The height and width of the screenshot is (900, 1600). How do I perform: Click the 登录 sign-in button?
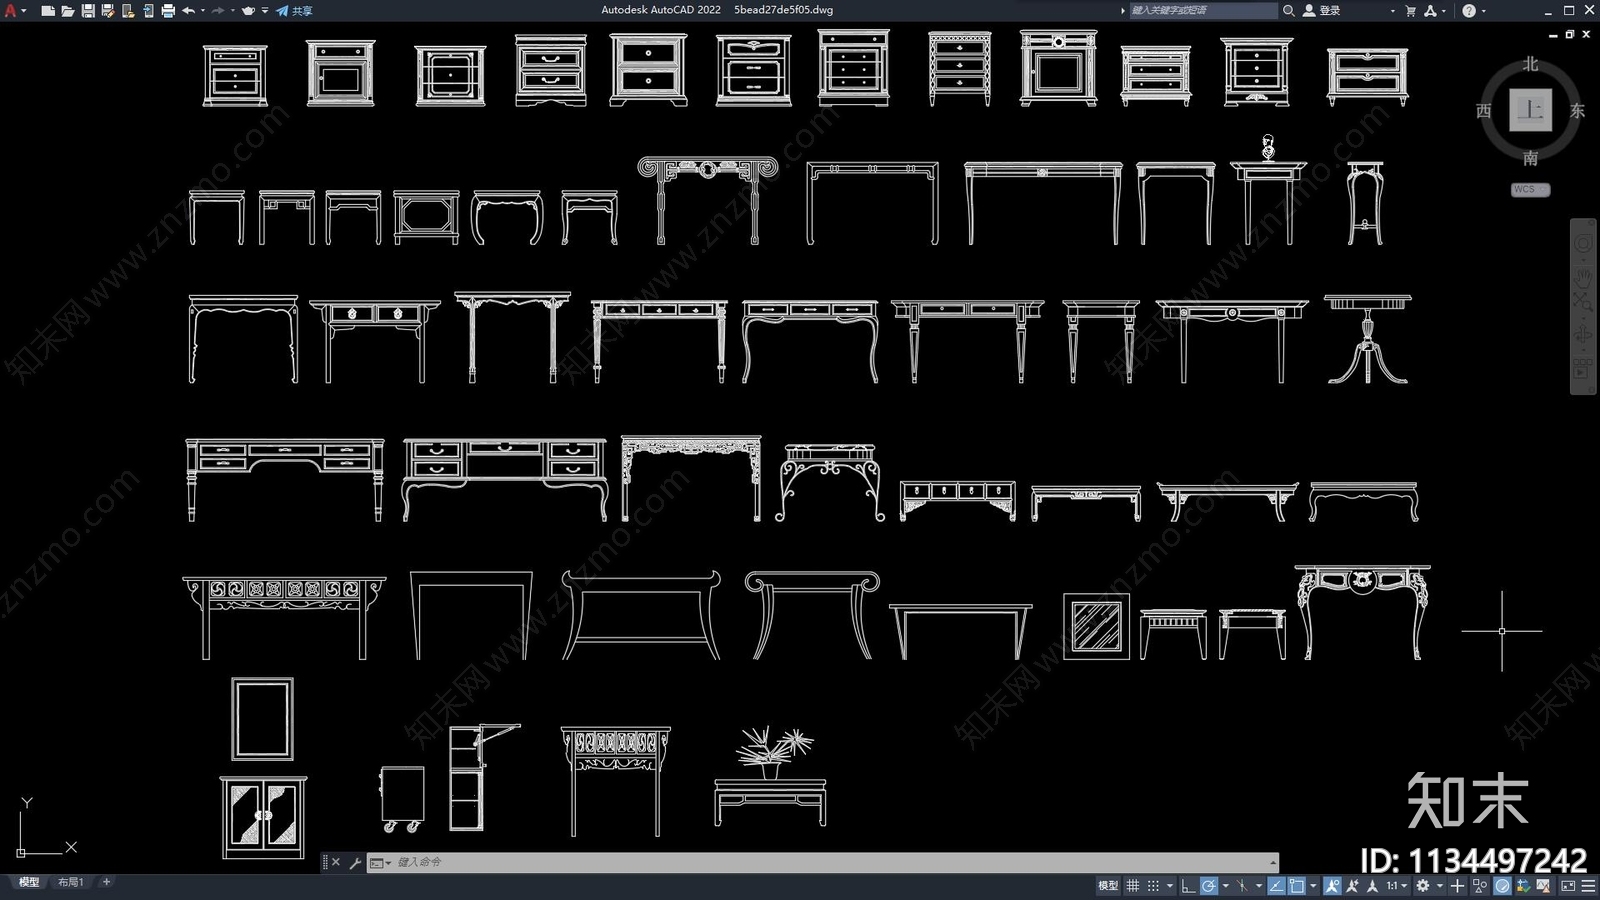pyautogui.click(x=1322, y=10)
